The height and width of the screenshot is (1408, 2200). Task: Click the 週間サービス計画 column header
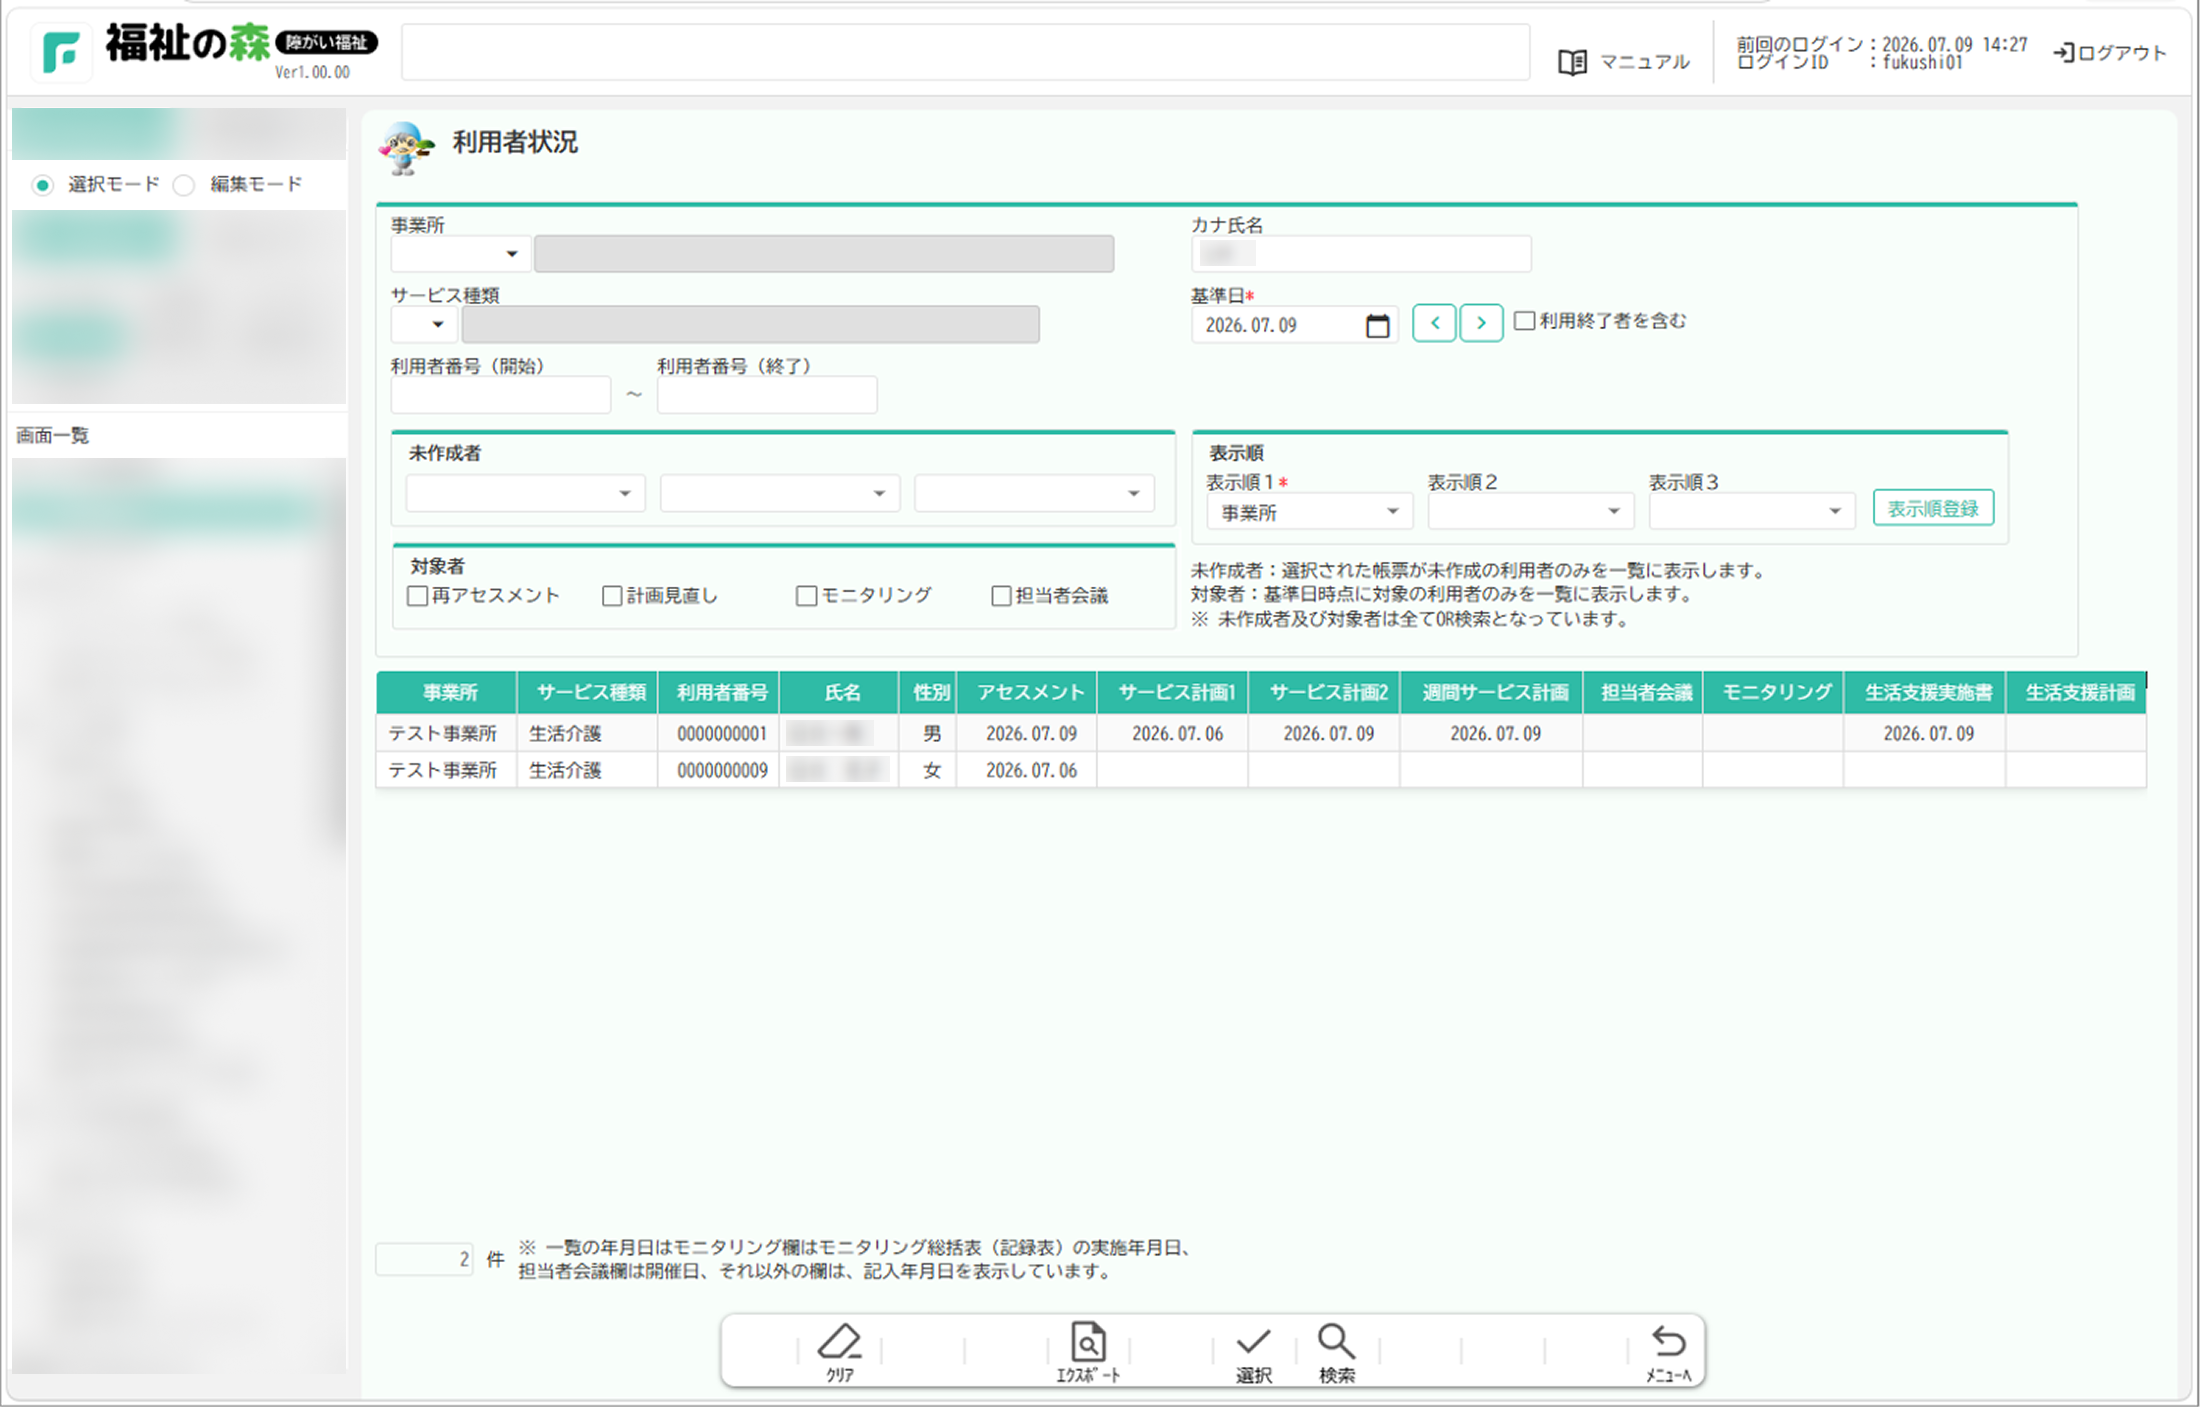coord(1492,692)
